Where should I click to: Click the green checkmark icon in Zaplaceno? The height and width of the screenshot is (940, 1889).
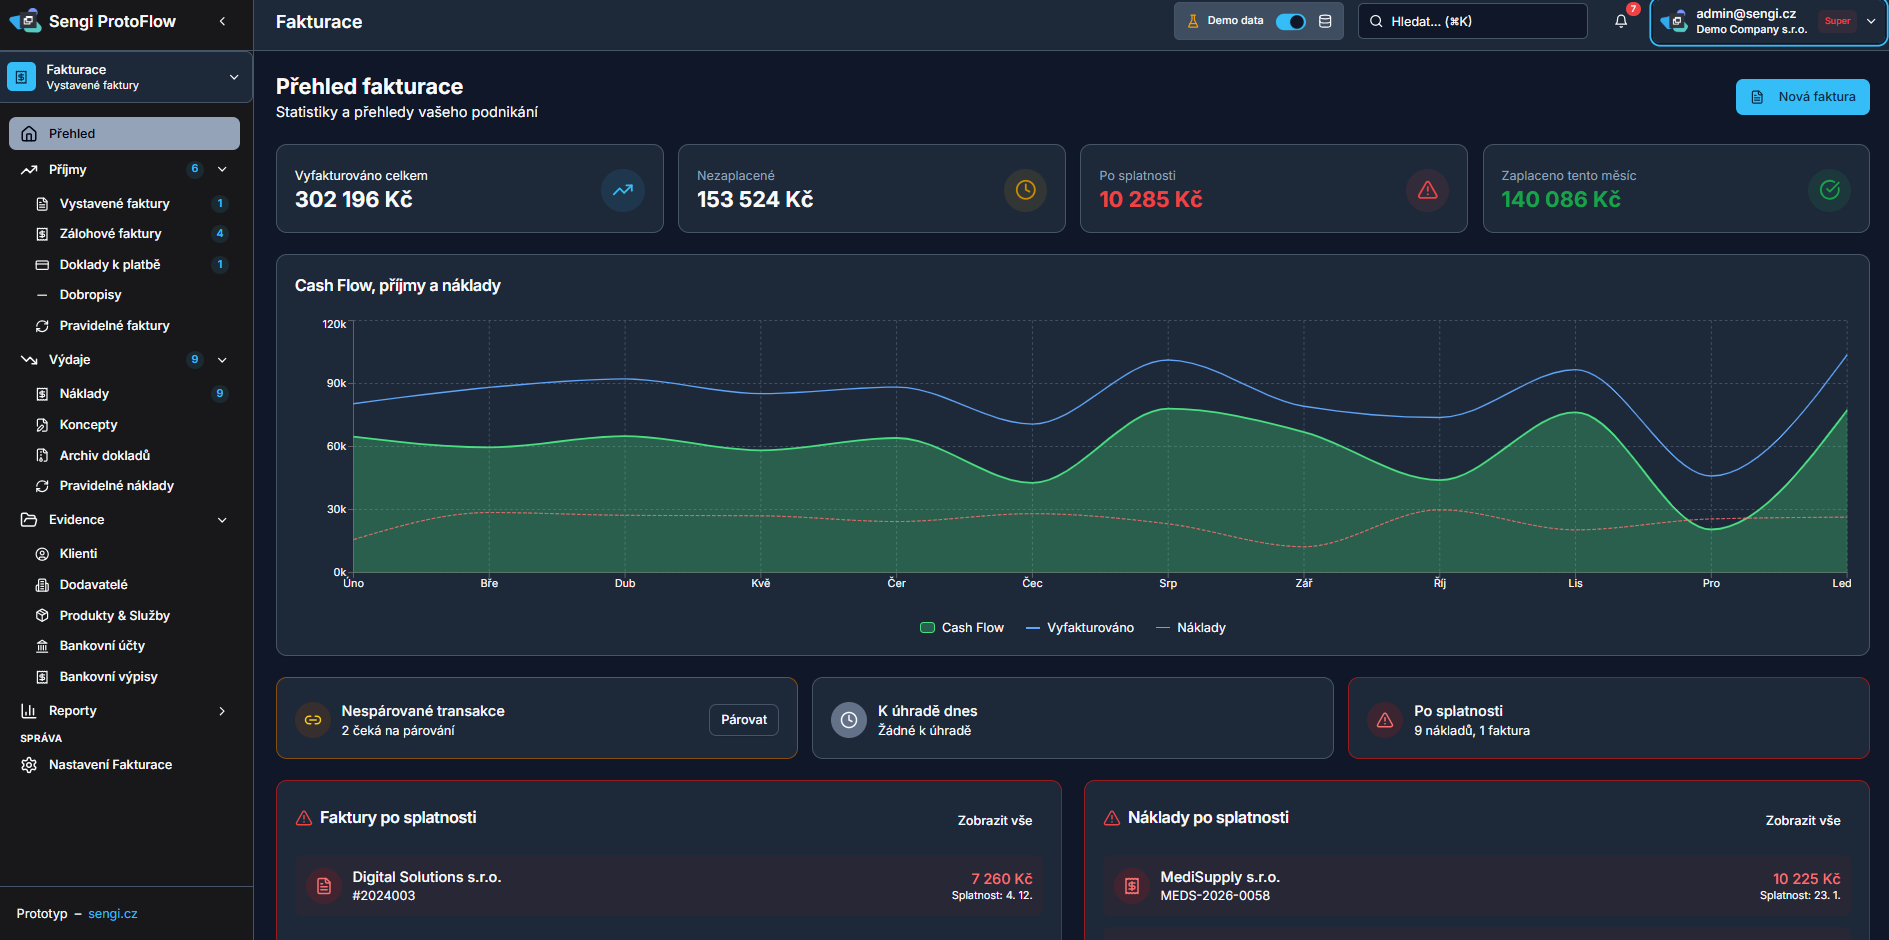tap(1829, 190)
